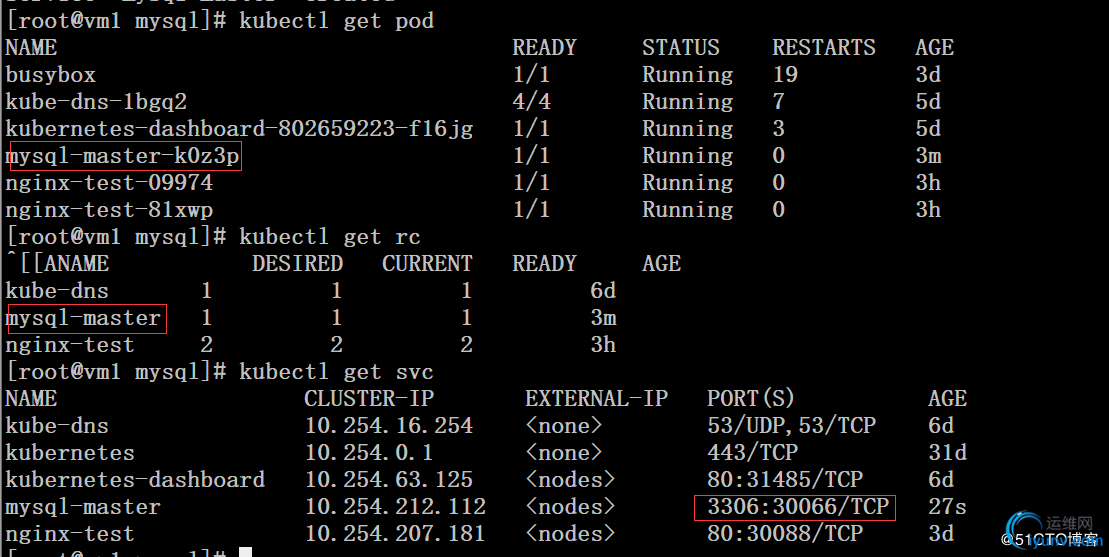The image size is (1109, 557).
Task: Select port text '3306:30066/TCP'
Action: (x=798, y=507)
